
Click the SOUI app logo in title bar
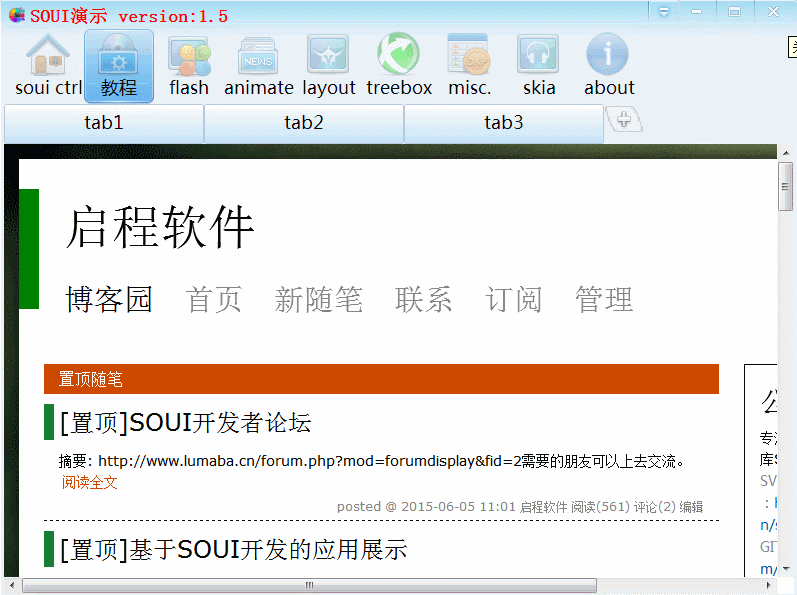click(17, 15)
